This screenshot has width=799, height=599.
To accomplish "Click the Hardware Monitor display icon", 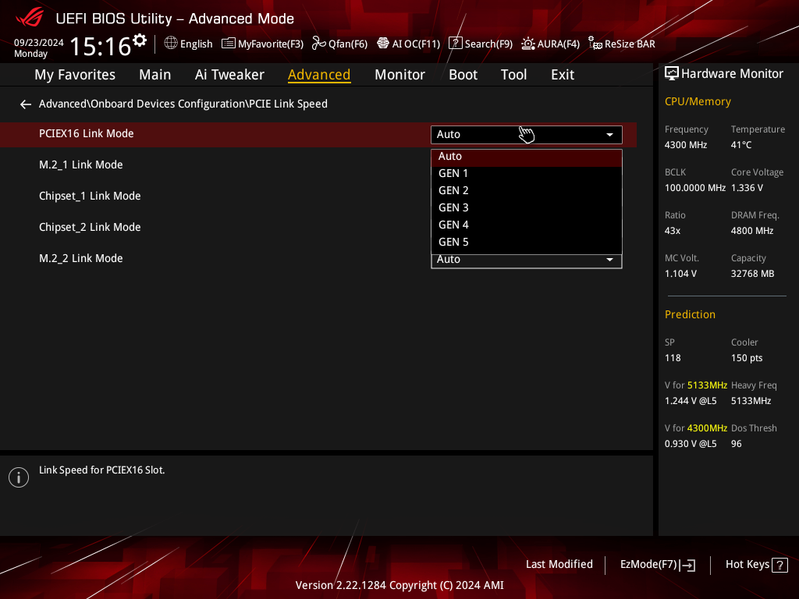I will click(x=672, y=74).
